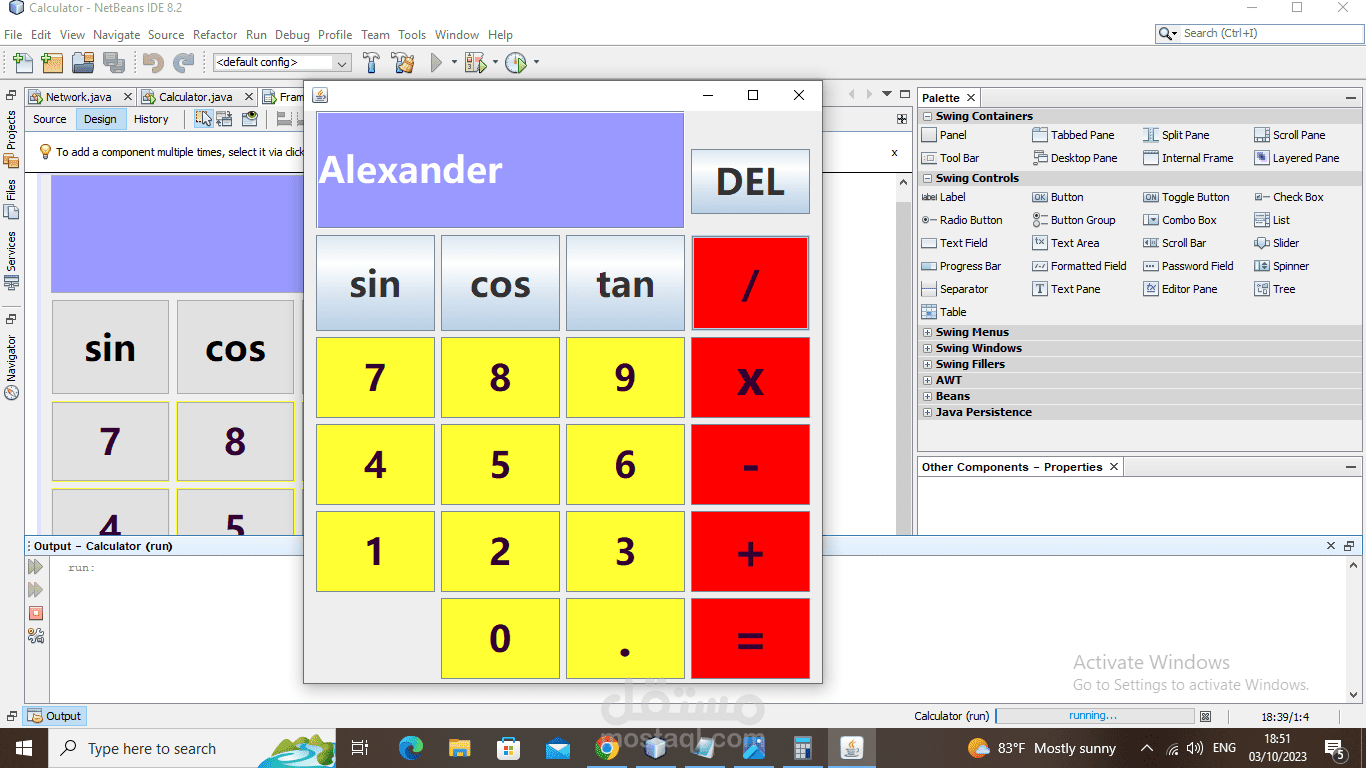Stop the run via the red output icon

(x=36, y=613)
